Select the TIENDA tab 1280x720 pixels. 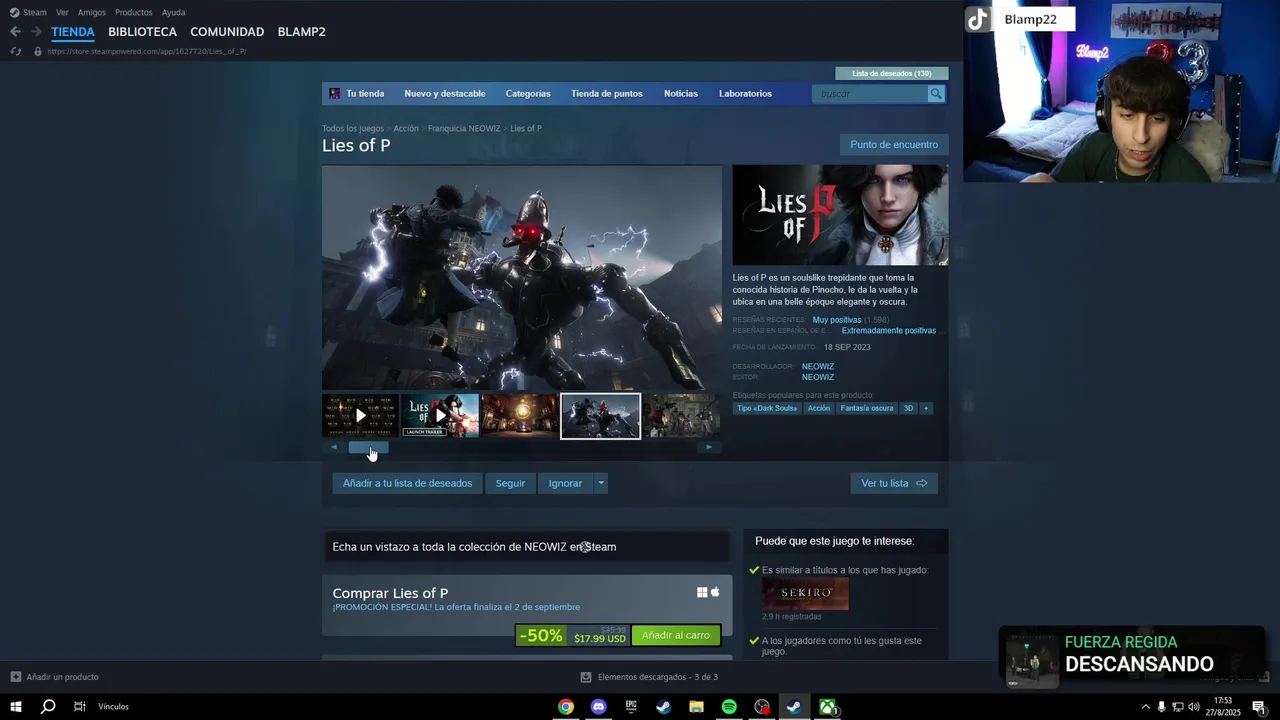[x=73, y=32]
